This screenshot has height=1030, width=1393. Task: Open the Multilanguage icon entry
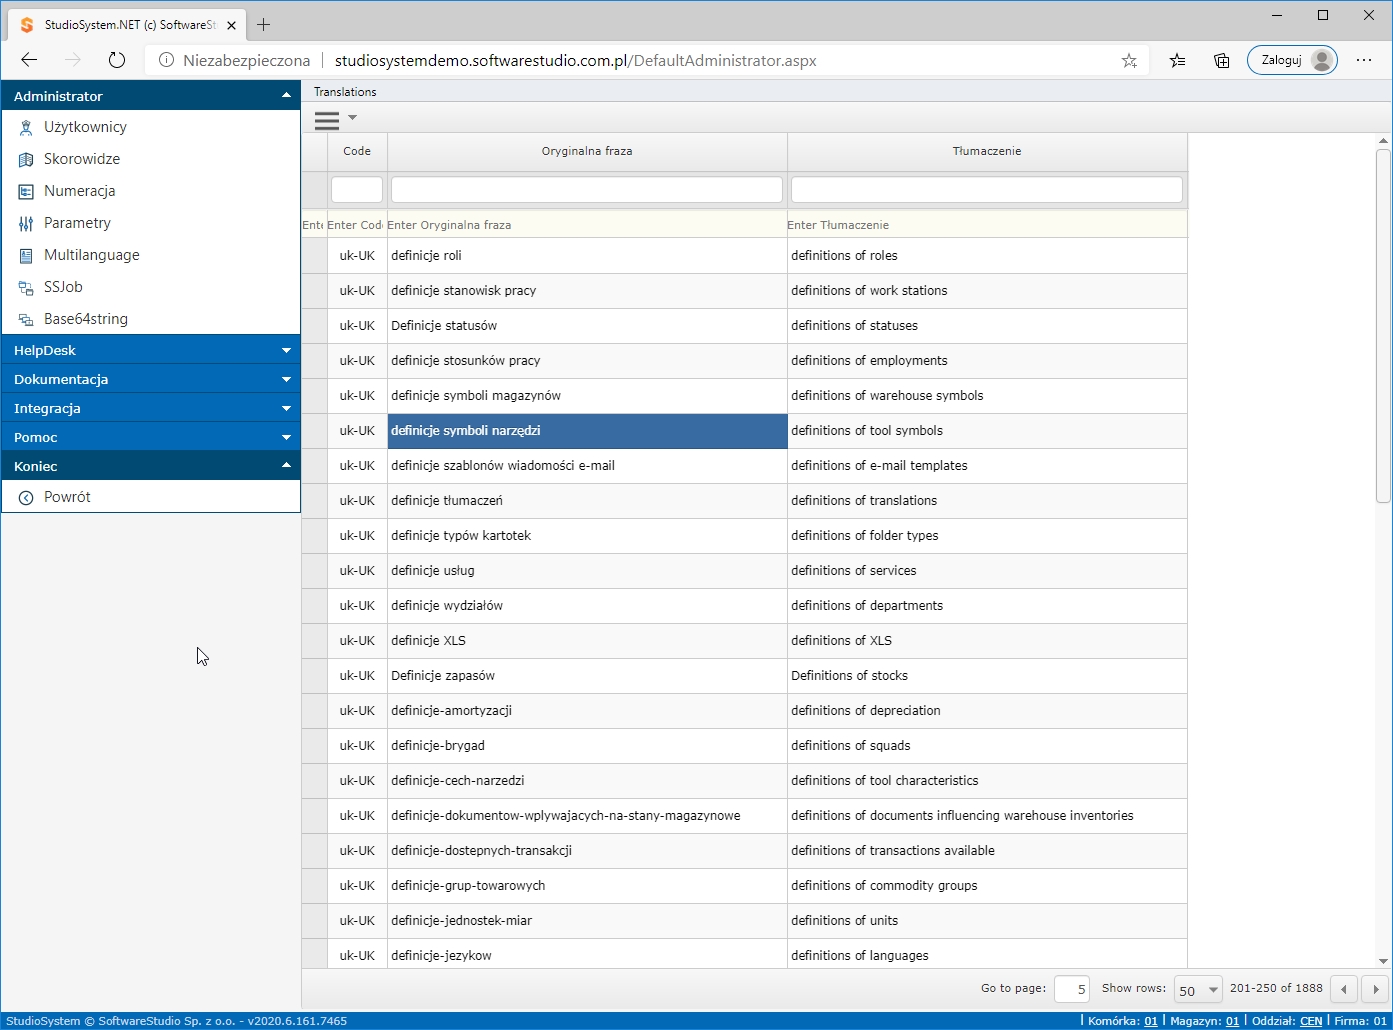click(x=26, y=255)
